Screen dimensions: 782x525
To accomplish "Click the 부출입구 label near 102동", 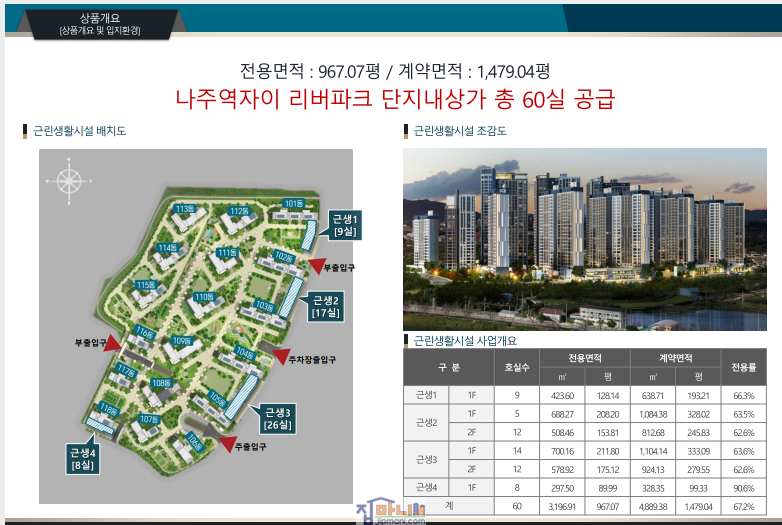I will pyautogui.click(x=339, y=268).
